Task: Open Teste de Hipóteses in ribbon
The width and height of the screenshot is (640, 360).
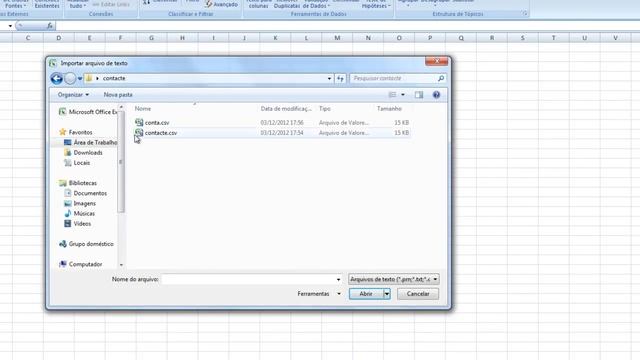Action: pyautogui.click(x=376, y=3)
